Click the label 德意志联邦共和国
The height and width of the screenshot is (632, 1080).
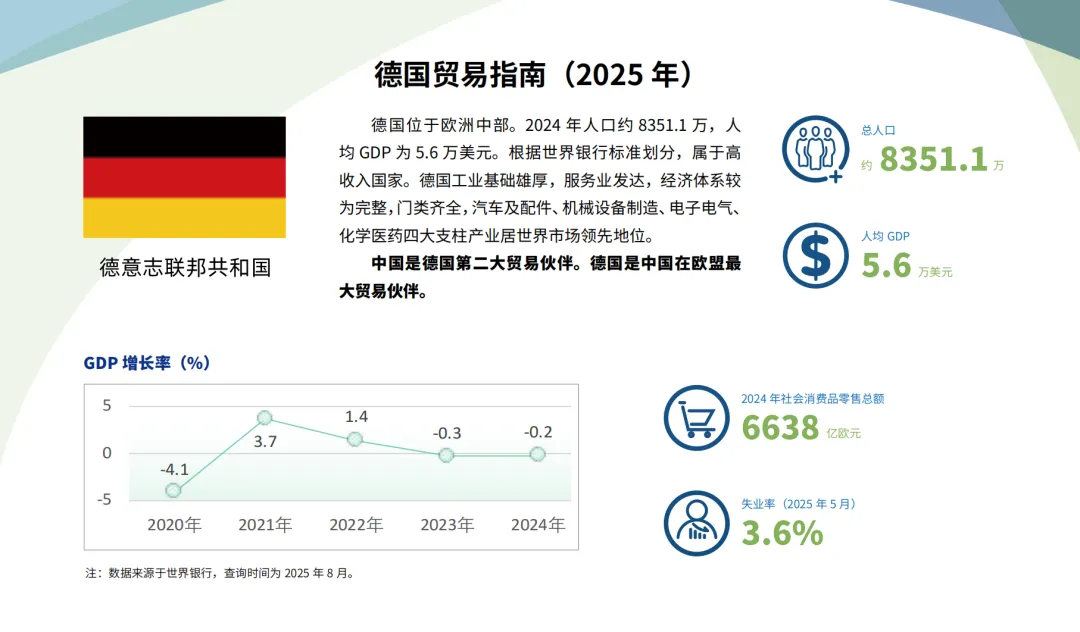tap(185, 266)
